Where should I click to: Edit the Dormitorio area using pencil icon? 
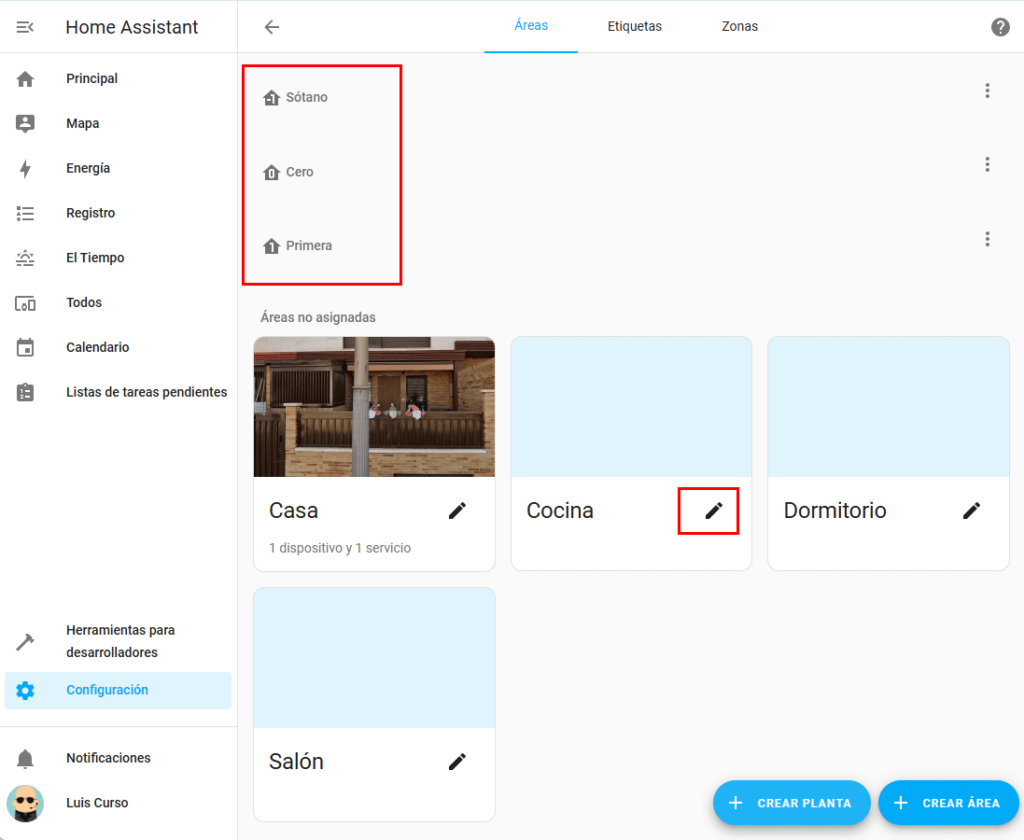tap(971, 510)
